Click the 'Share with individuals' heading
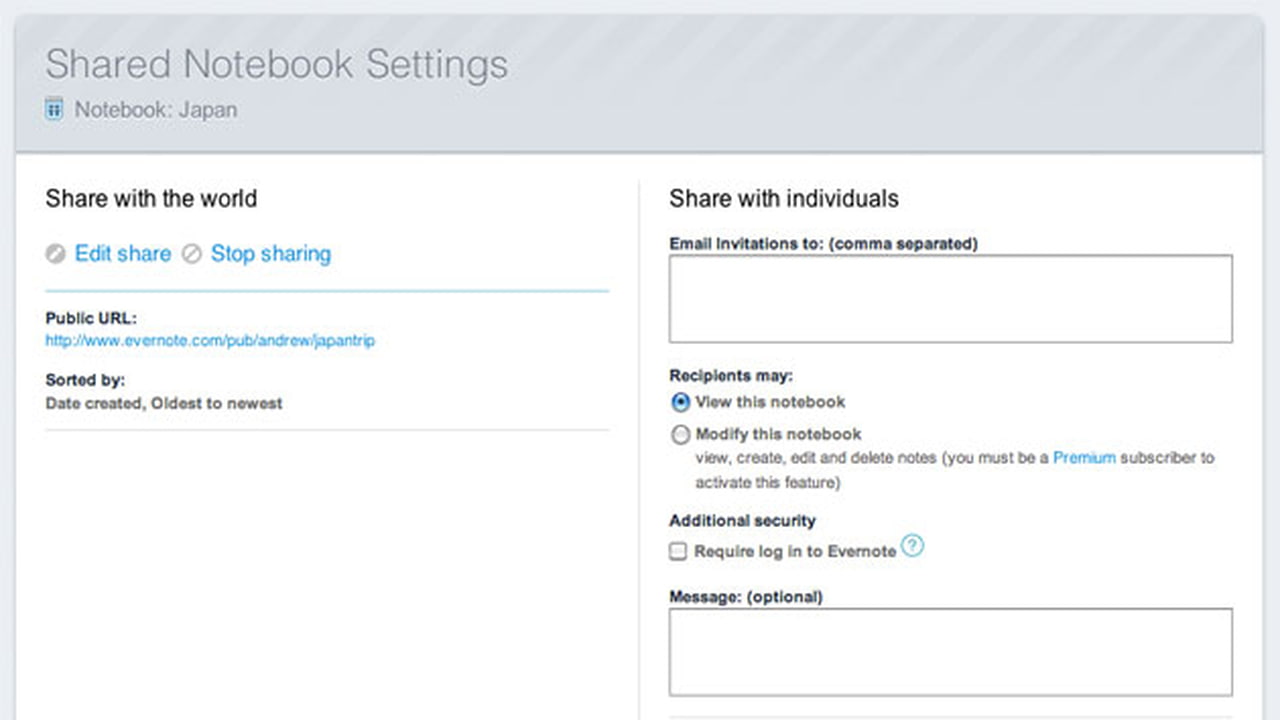 [x=784, y=199]
